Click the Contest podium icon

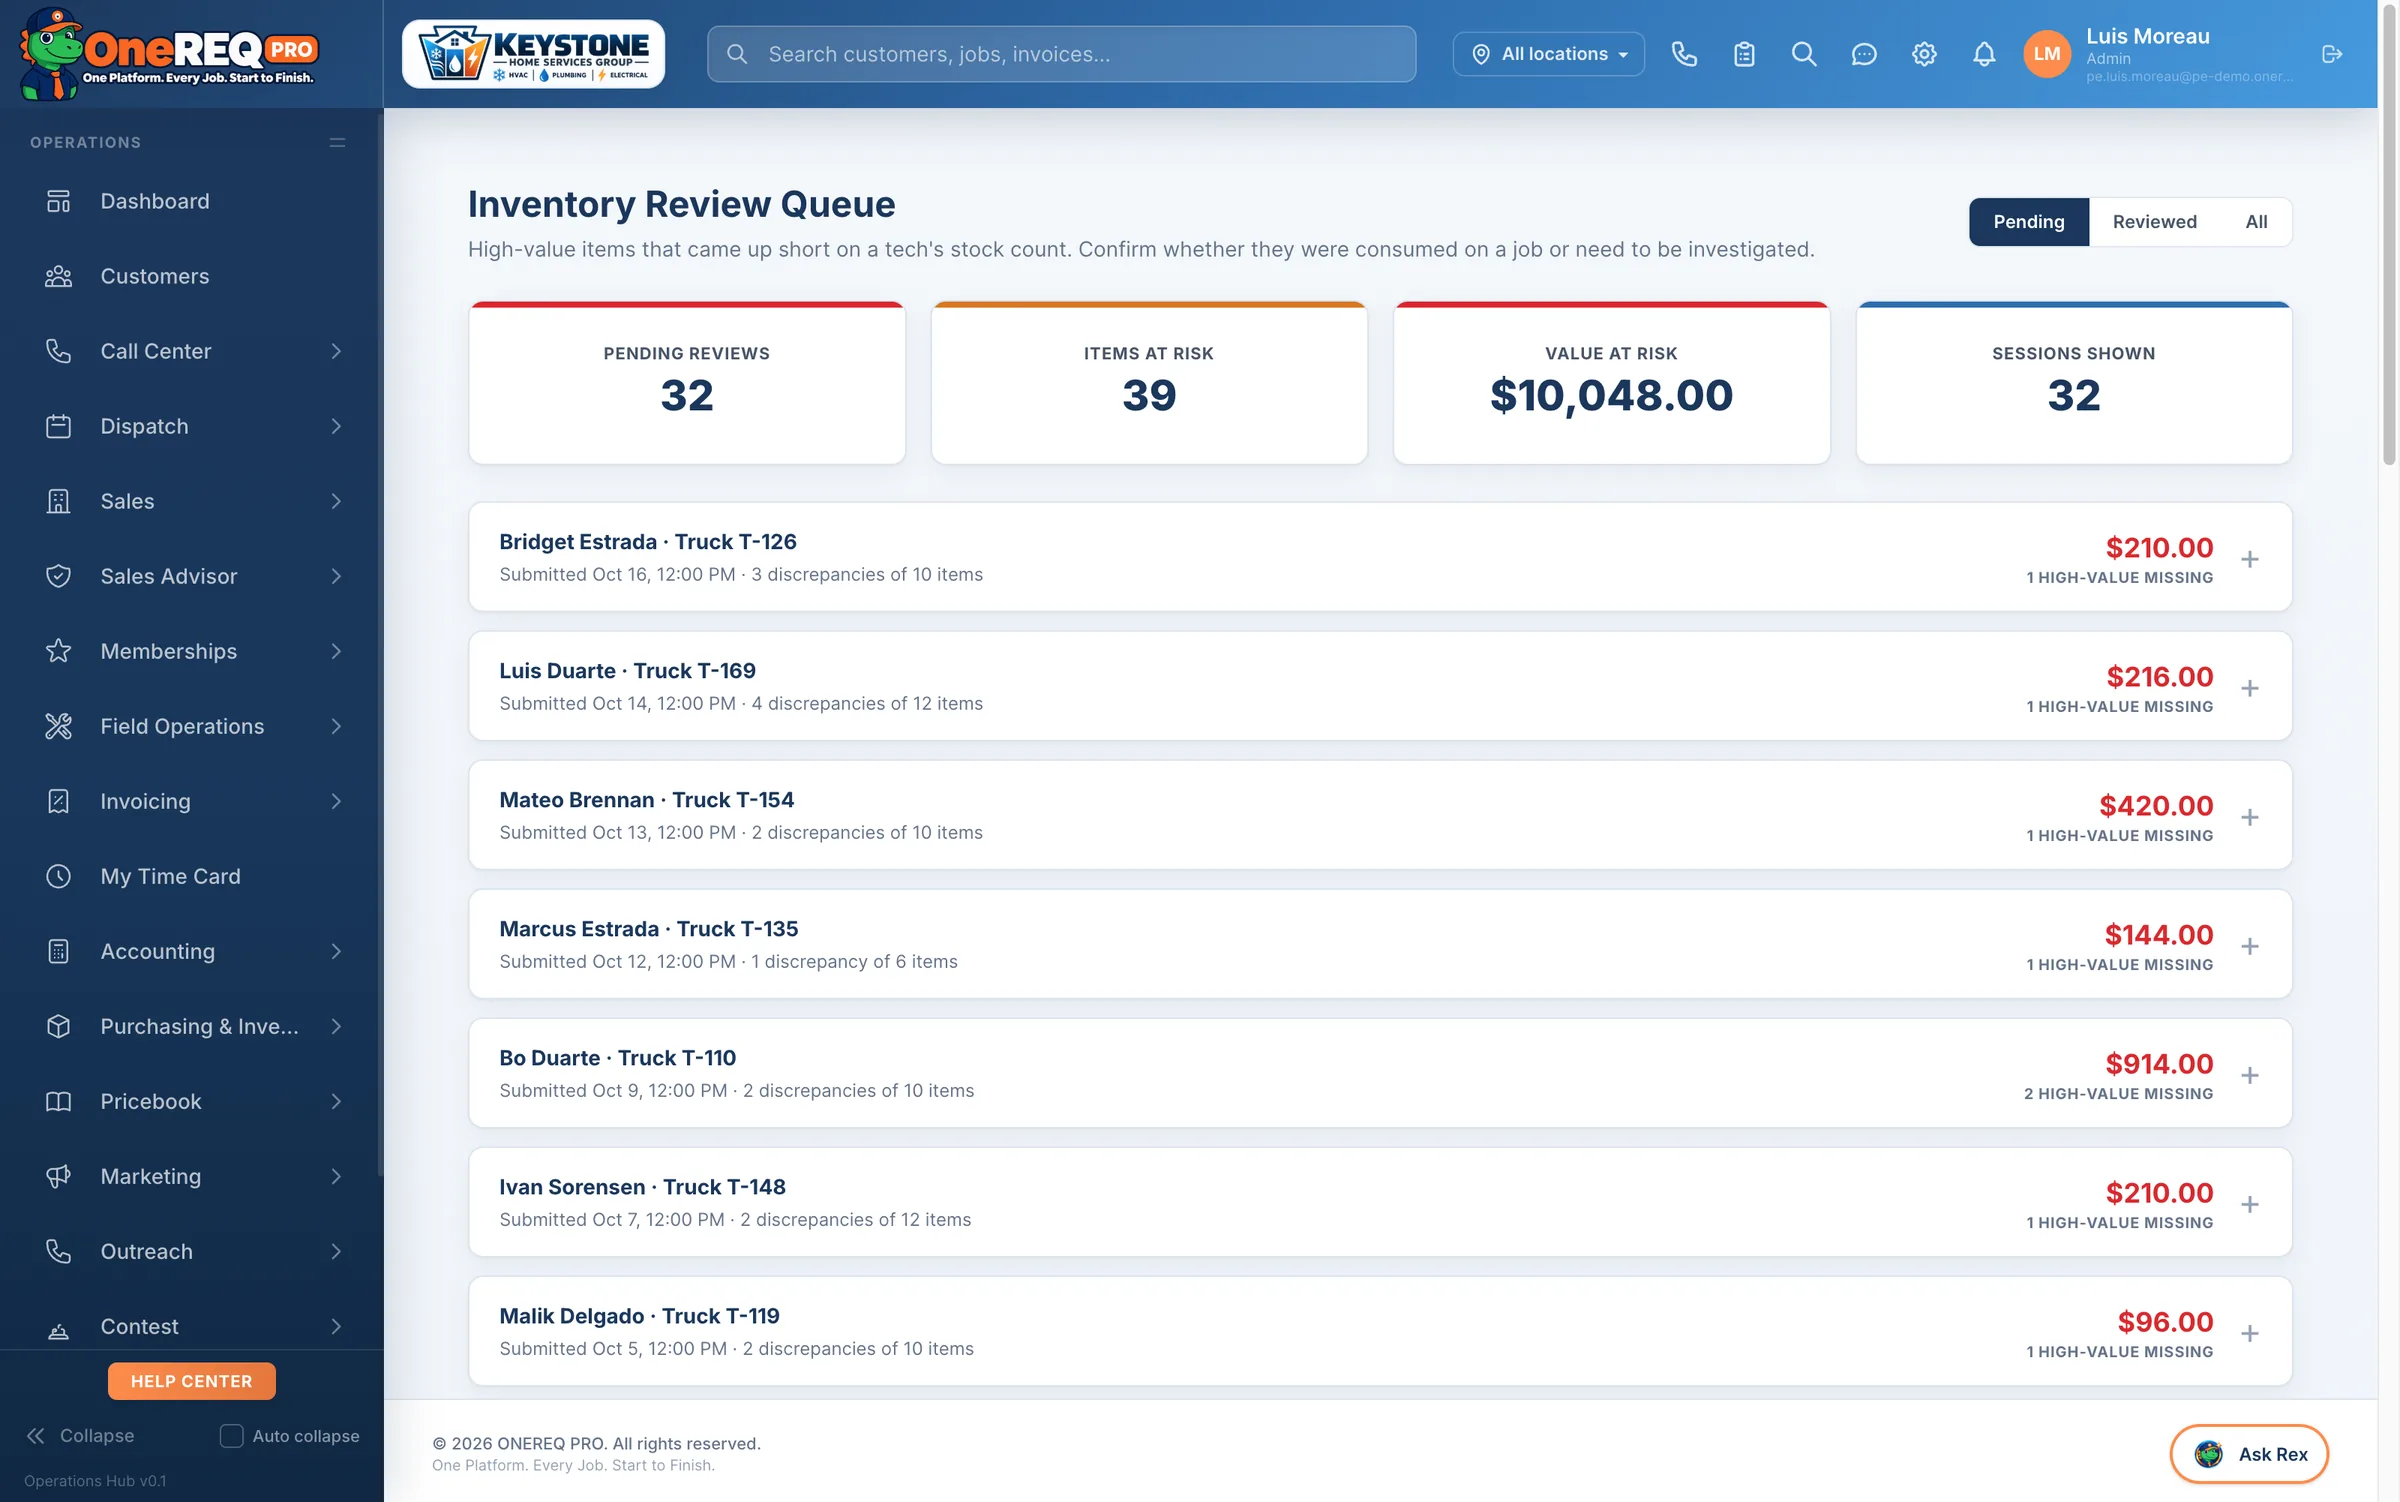coord(59,1330)
